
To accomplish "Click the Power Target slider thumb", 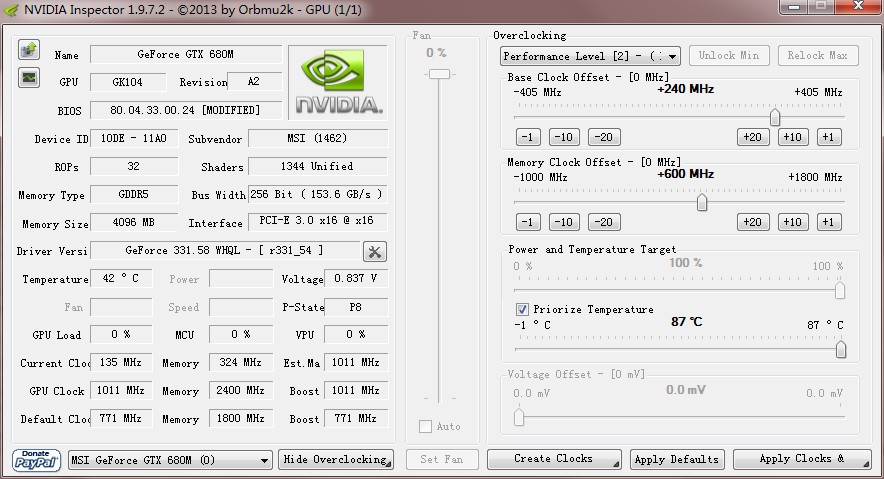I will coord(840,291).
